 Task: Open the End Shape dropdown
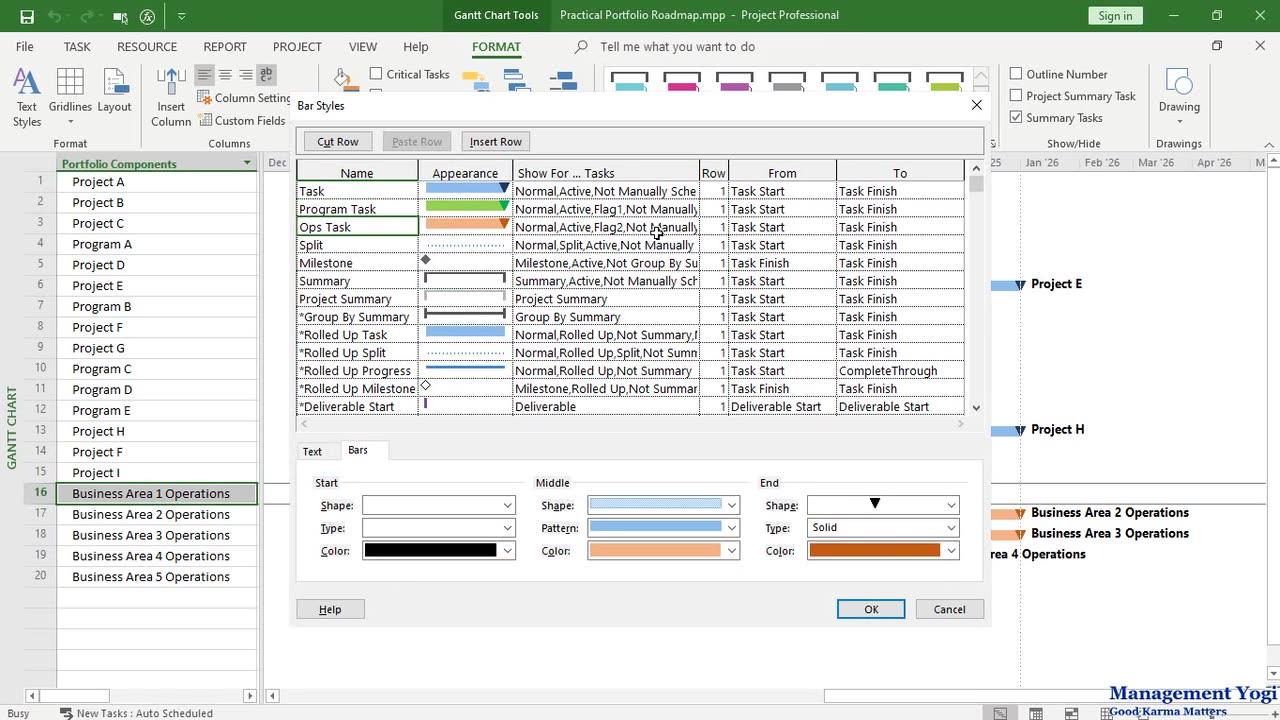click(951, 506)
